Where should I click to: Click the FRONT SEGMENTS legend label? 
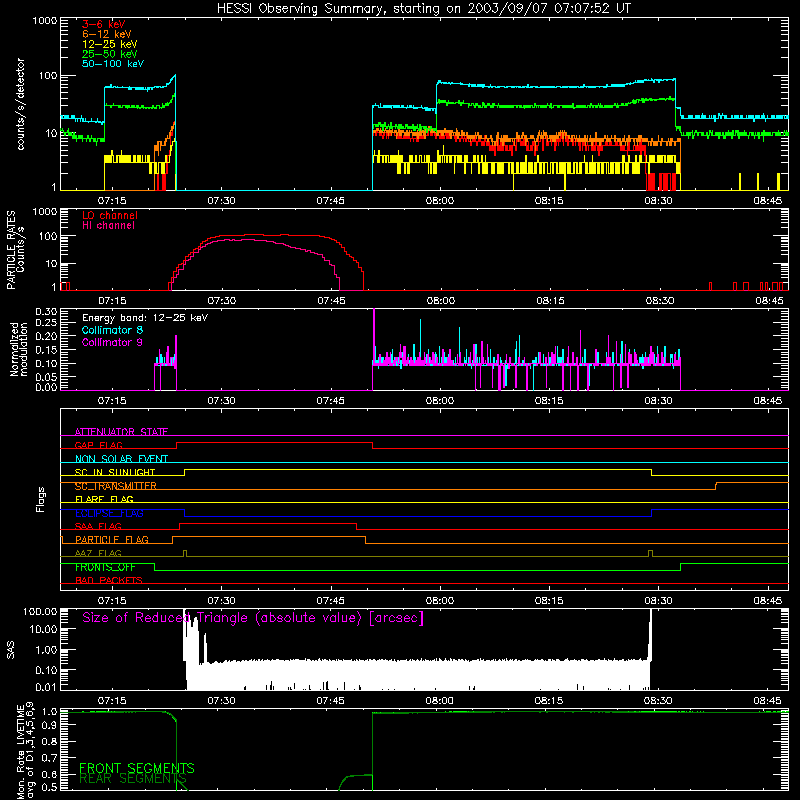137,768
